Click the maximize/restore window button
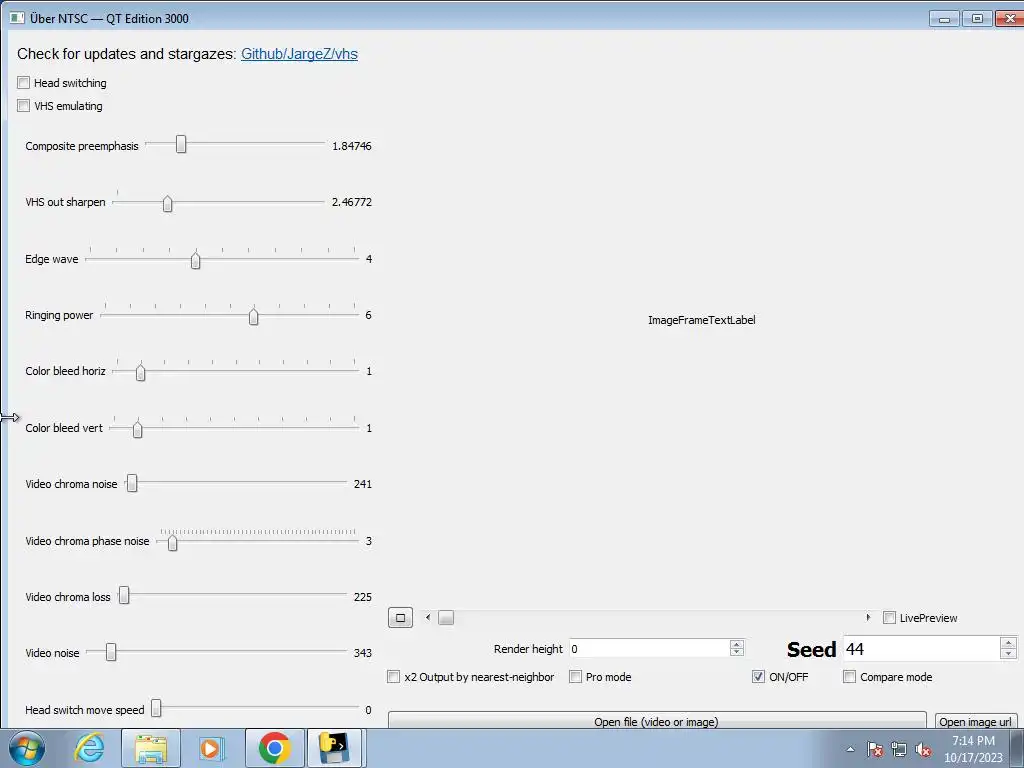The height and width of the screenshot is (768, 1024). tap(977, 18)
